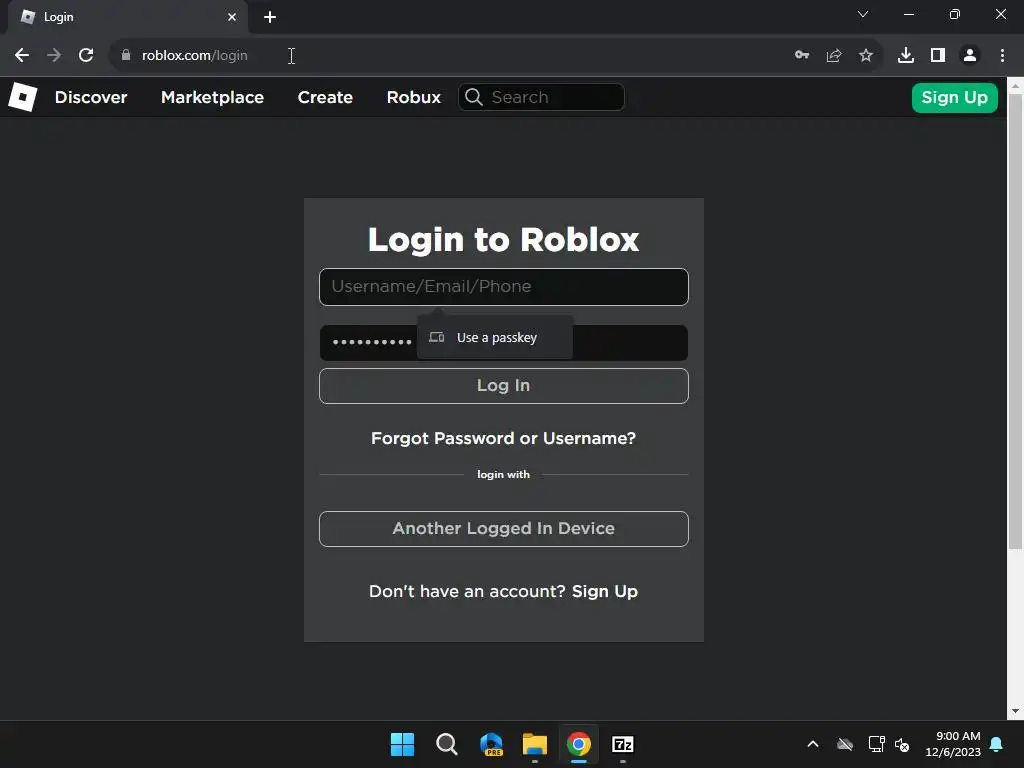Click the Log In button
Image resolution: width=1024 pixels, height=768 pixels.
(504, 386)
